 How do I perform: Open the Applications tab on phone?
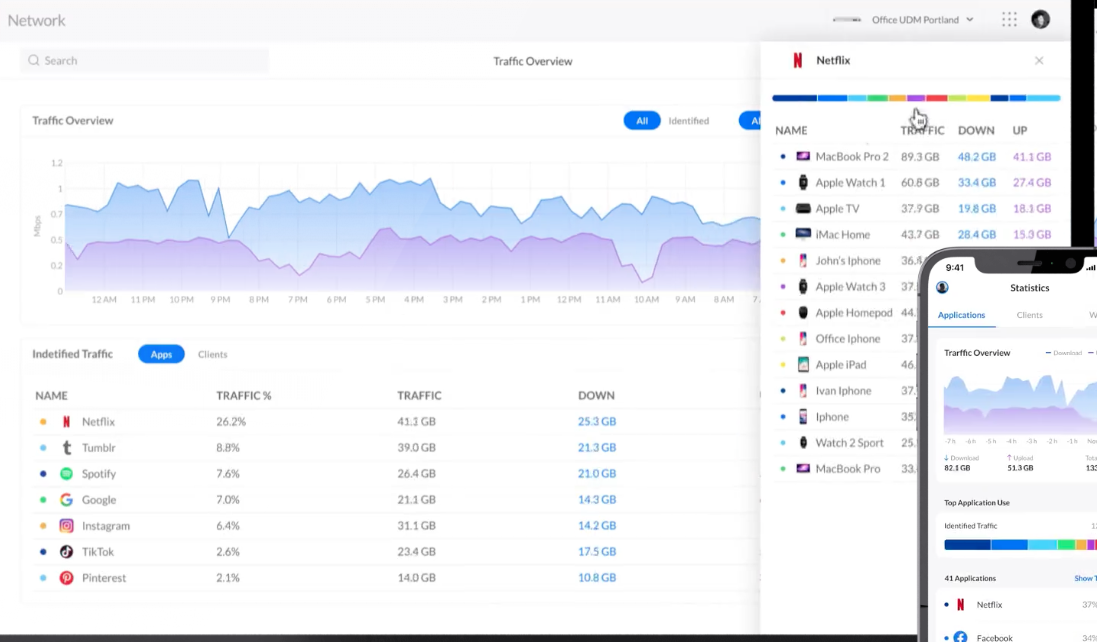pyautogui.click(x=961, y=315)
